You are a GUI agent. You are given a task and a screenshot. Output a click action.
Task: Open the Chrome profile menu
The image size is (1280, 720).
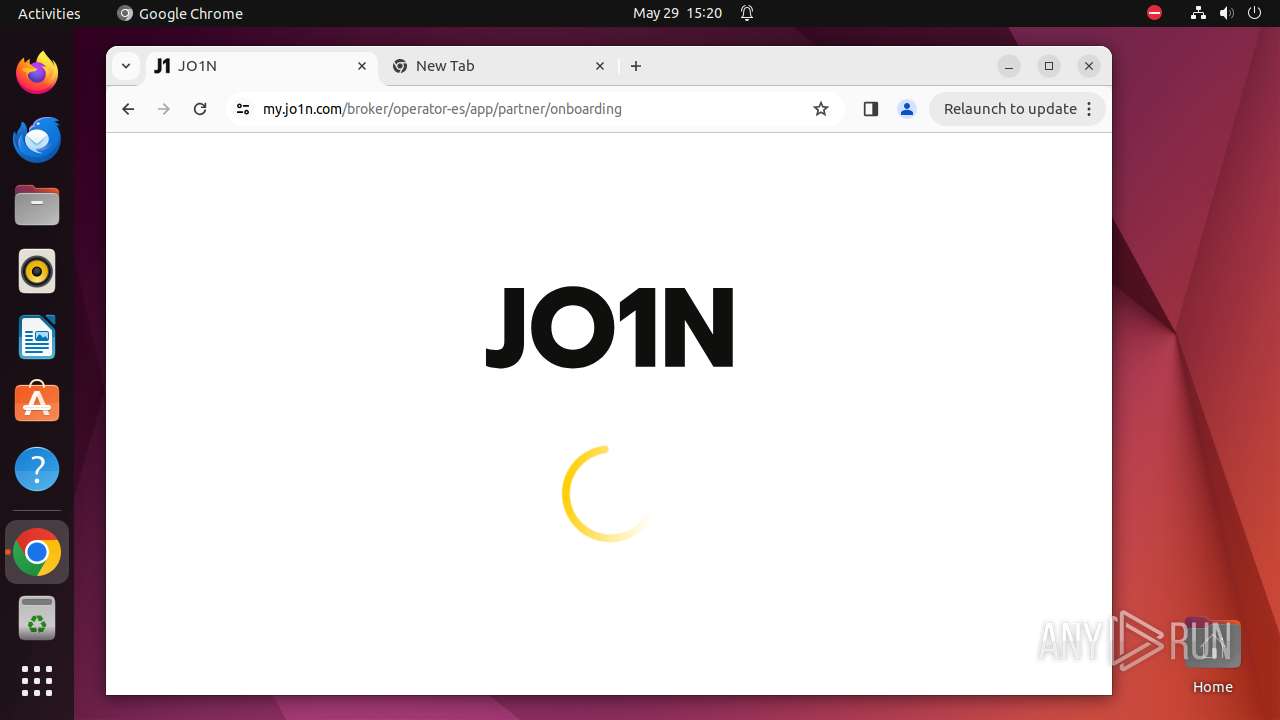[x=907, y=109]
